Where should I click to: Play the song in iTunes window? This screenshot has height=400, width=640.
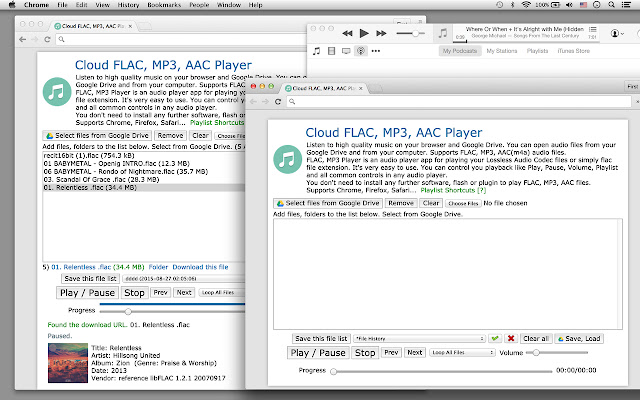364,33
